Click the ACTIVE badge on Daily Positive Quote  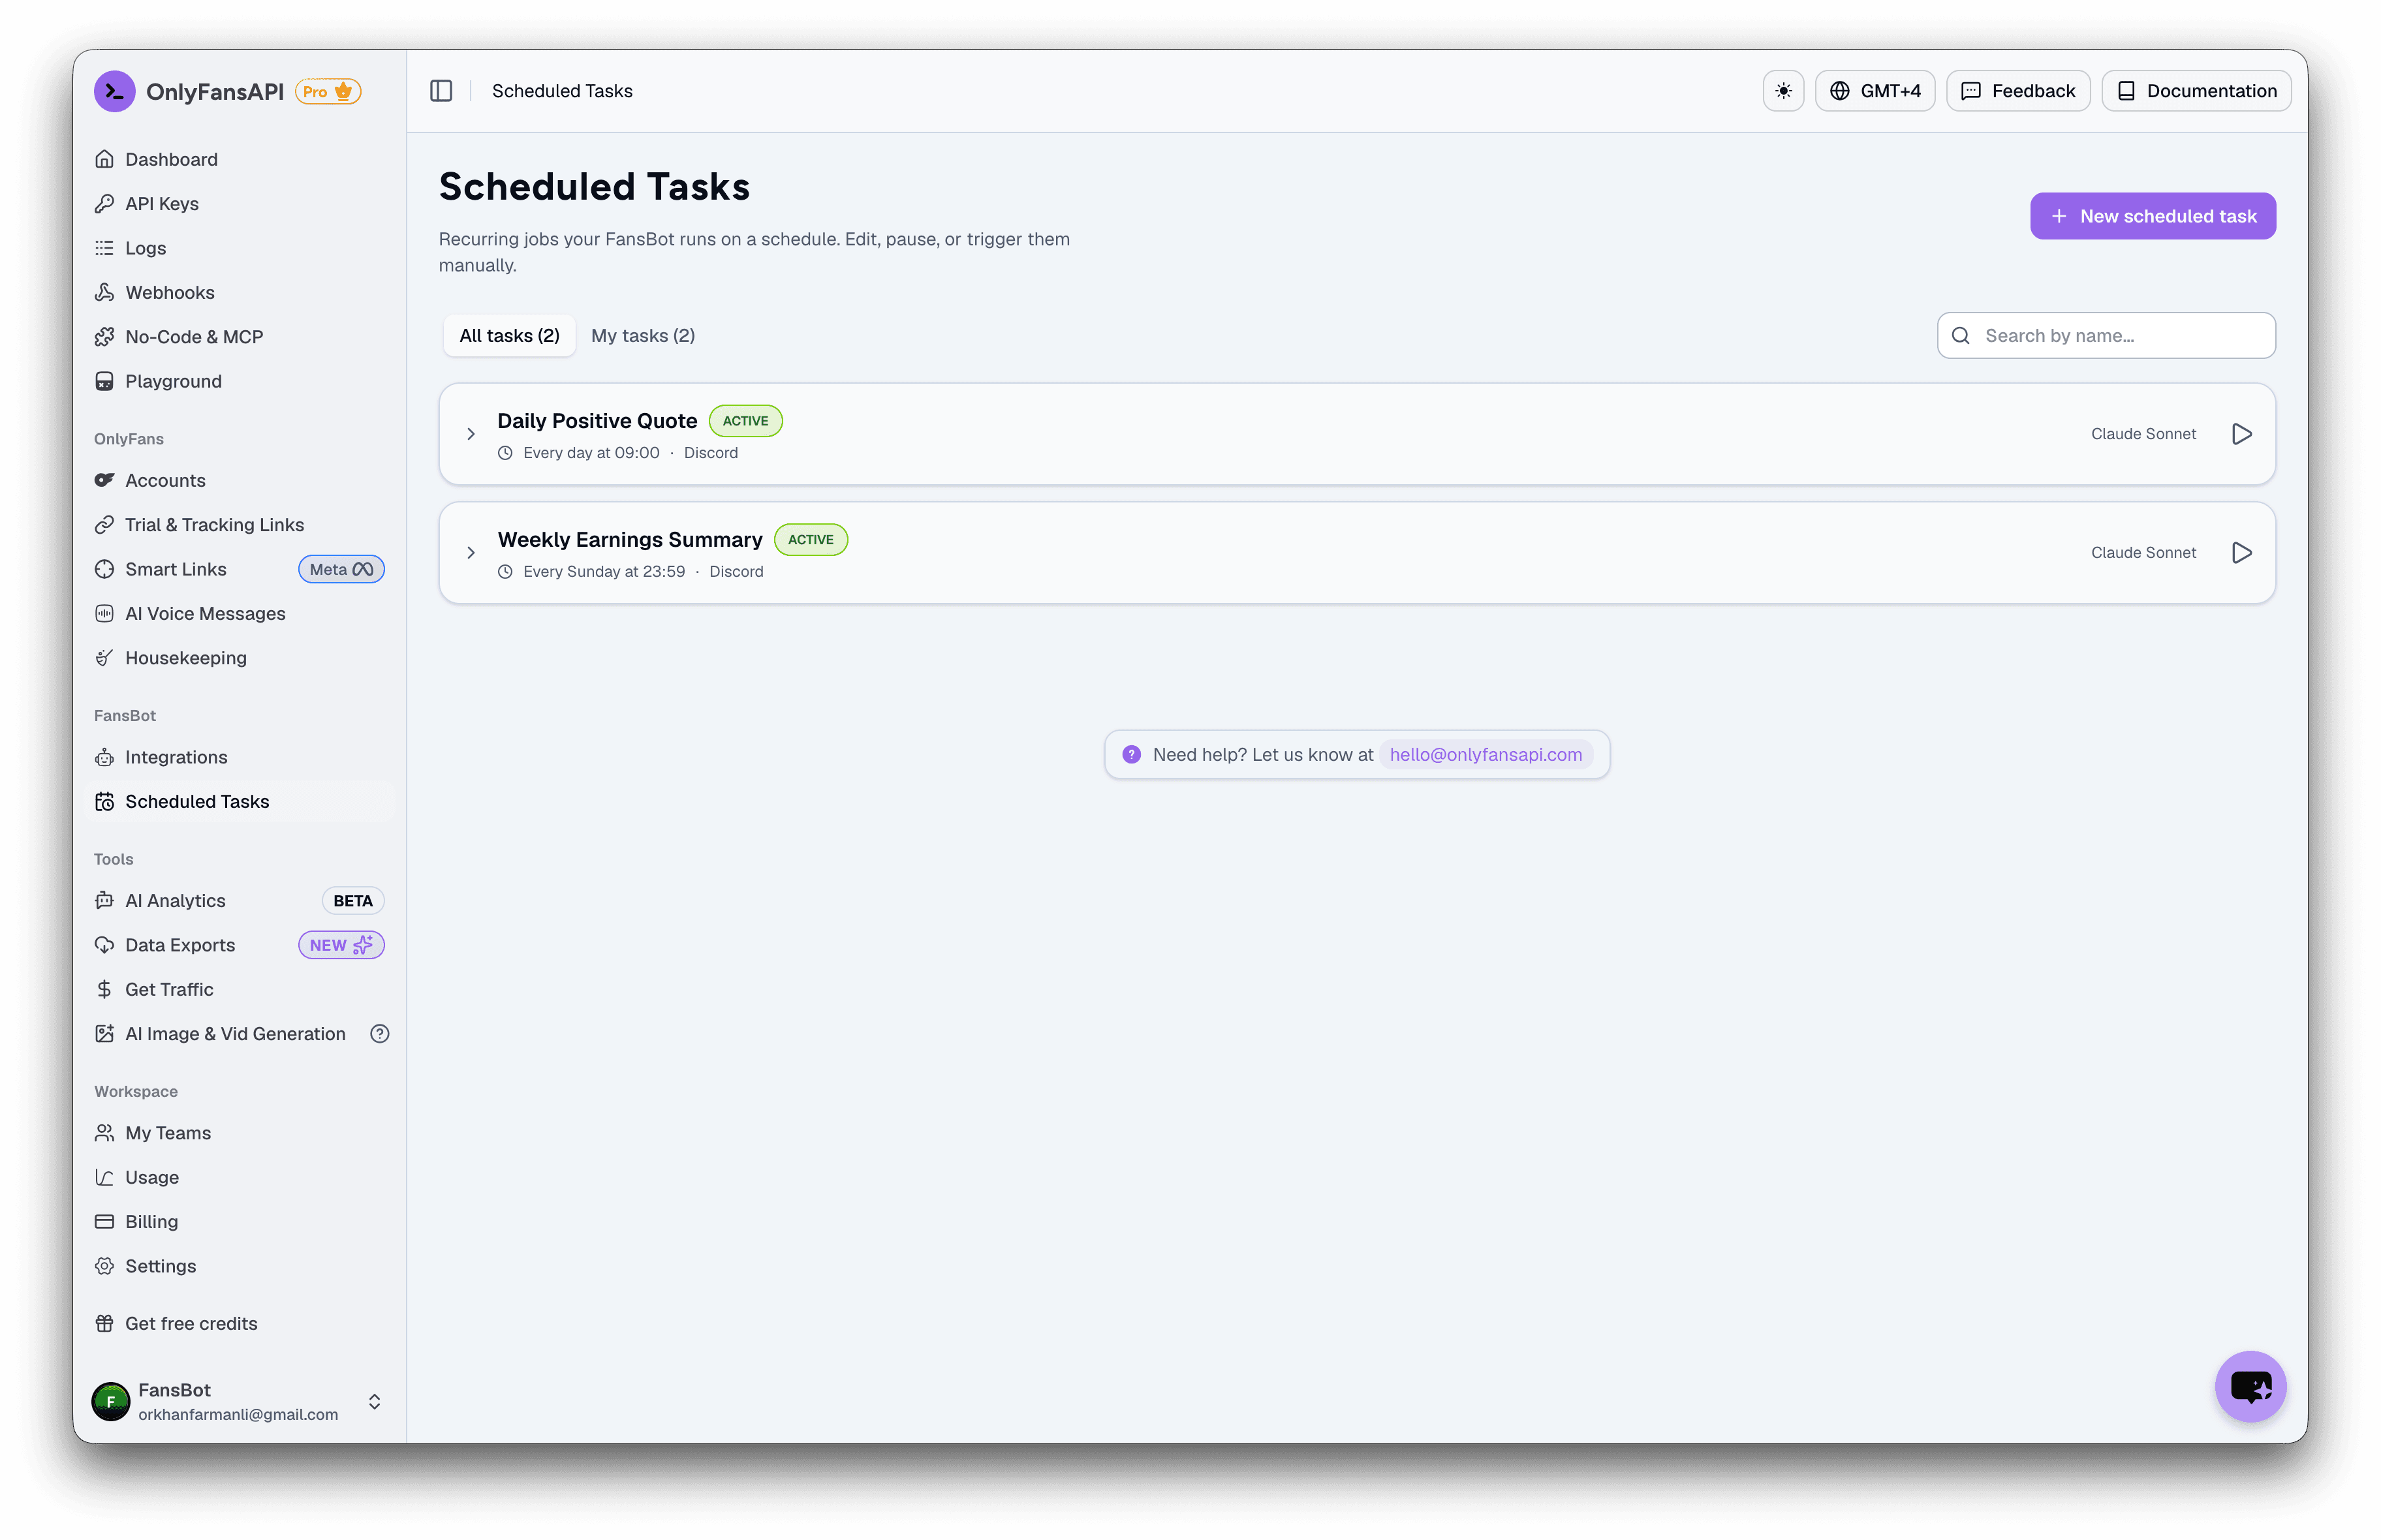(x=745, y=421)
